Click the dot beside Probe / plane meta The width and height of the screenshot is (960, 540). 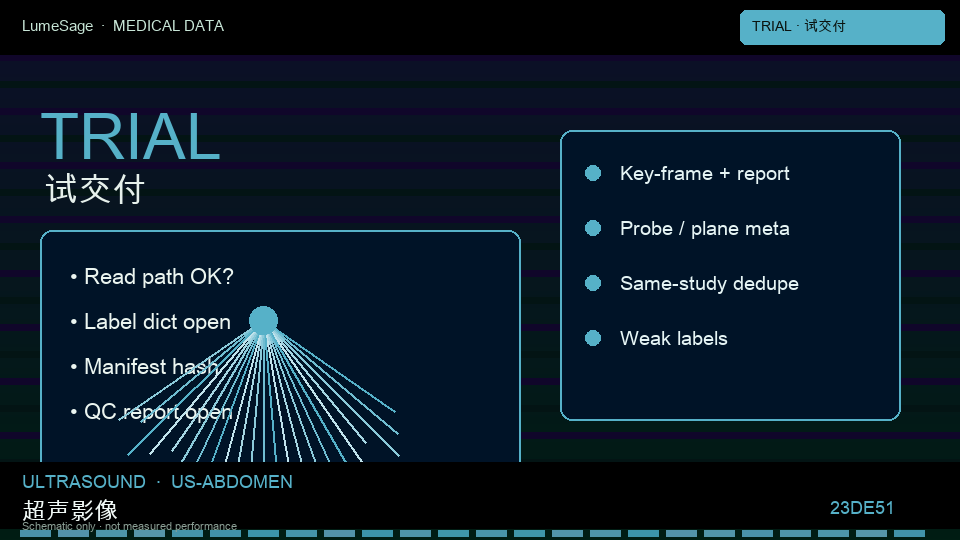tap(593, 228)
